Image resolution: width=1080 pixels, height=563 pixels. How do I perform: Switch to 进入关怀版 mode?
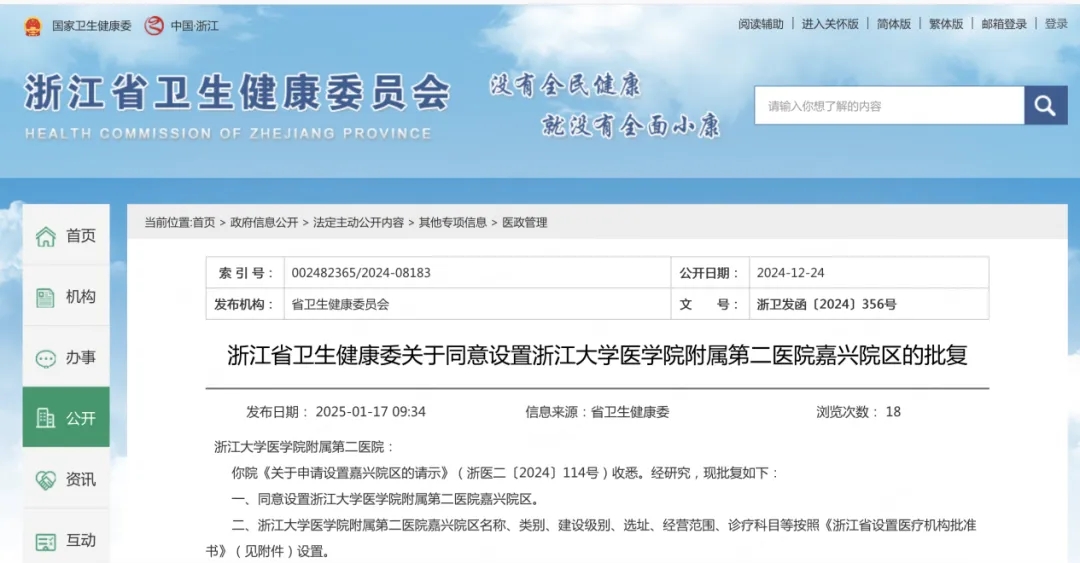[x=830, y=24]
